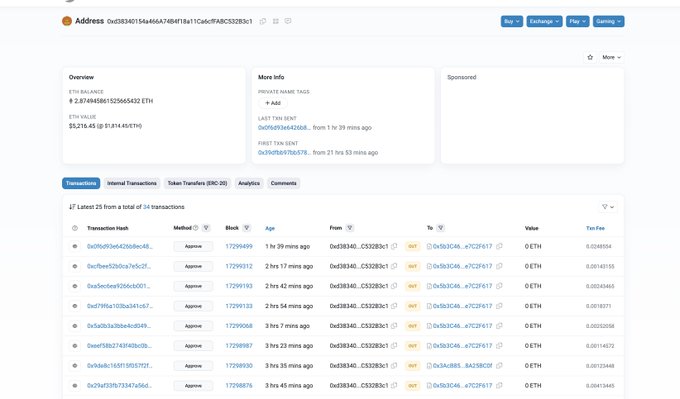680x399 pixels.
Task: Open the Token Transfers (ERC-20) tab
Action: click(x=197, y=183)
